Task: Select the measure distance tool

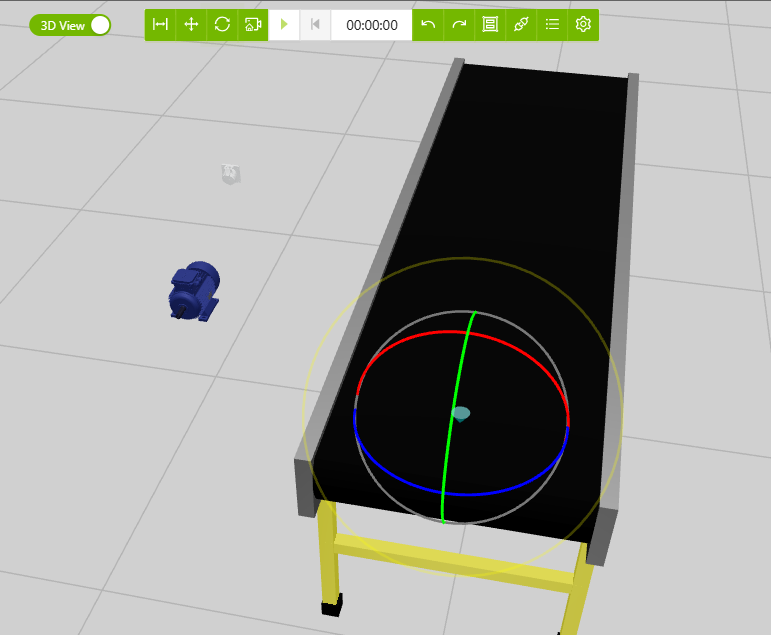Action: (x=160, y=25)
